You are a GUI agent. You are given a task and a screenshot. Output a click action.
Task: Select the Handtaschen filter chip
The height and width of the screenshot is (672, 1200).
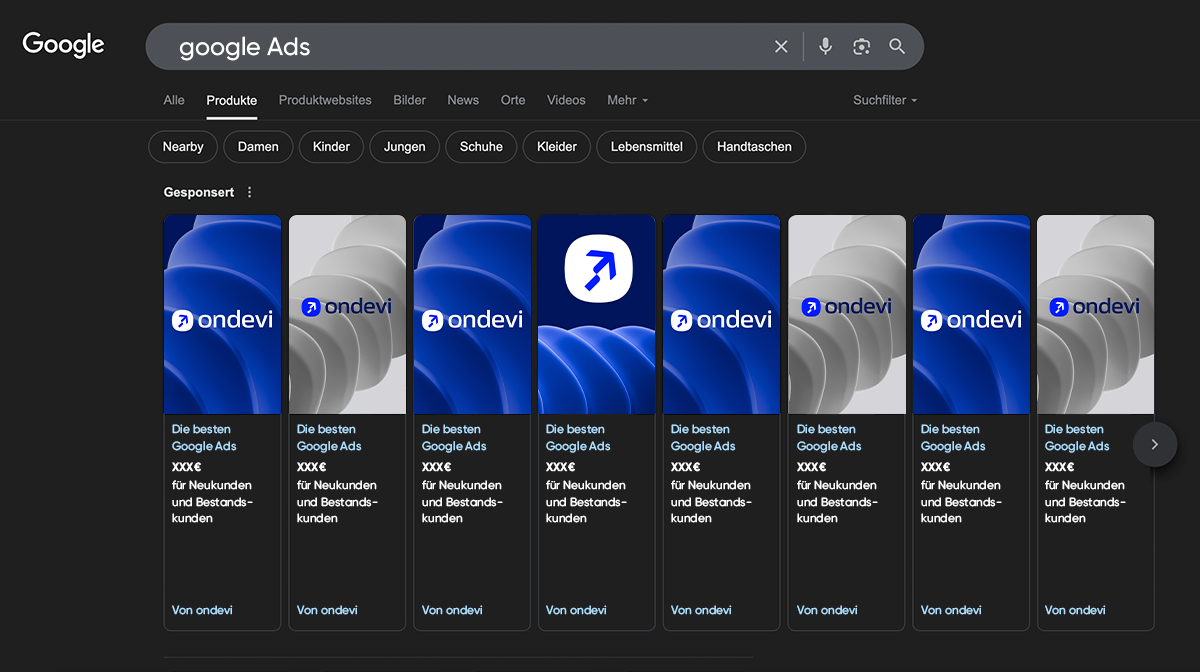pos(754,147)
